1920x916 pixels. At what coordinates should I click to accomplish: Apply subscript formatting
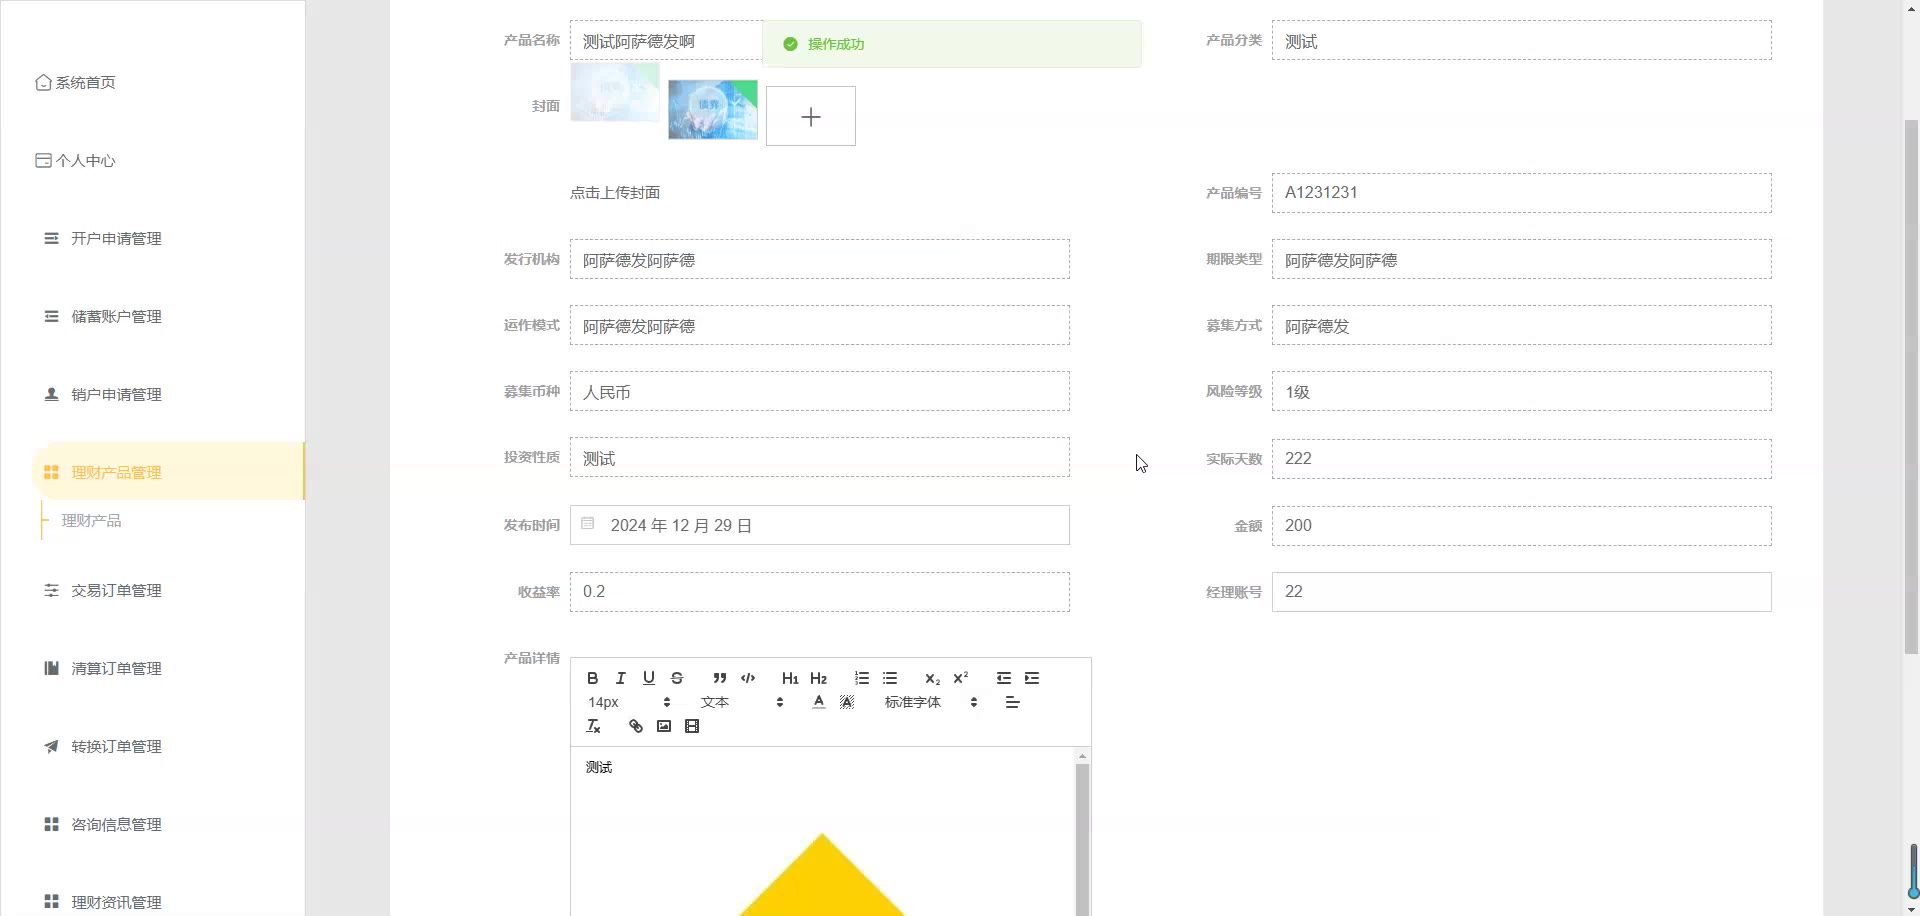coord(932,678)
